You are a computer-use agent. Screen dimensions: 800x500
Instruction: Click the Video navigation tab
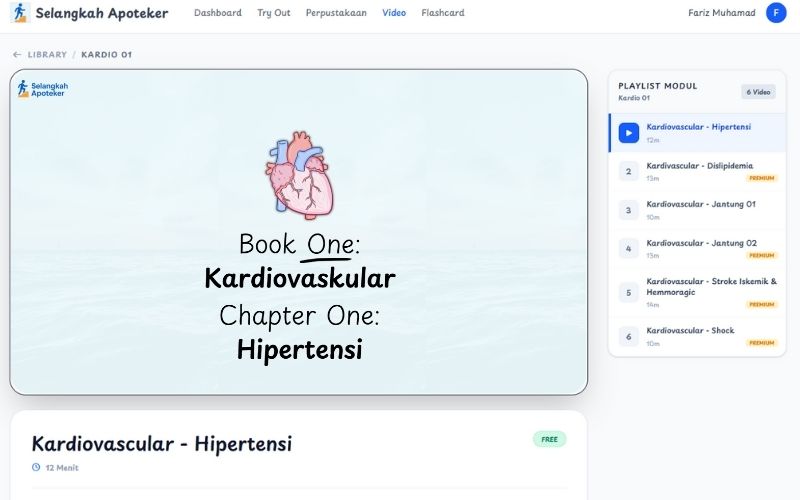click(x=394, y=13)
